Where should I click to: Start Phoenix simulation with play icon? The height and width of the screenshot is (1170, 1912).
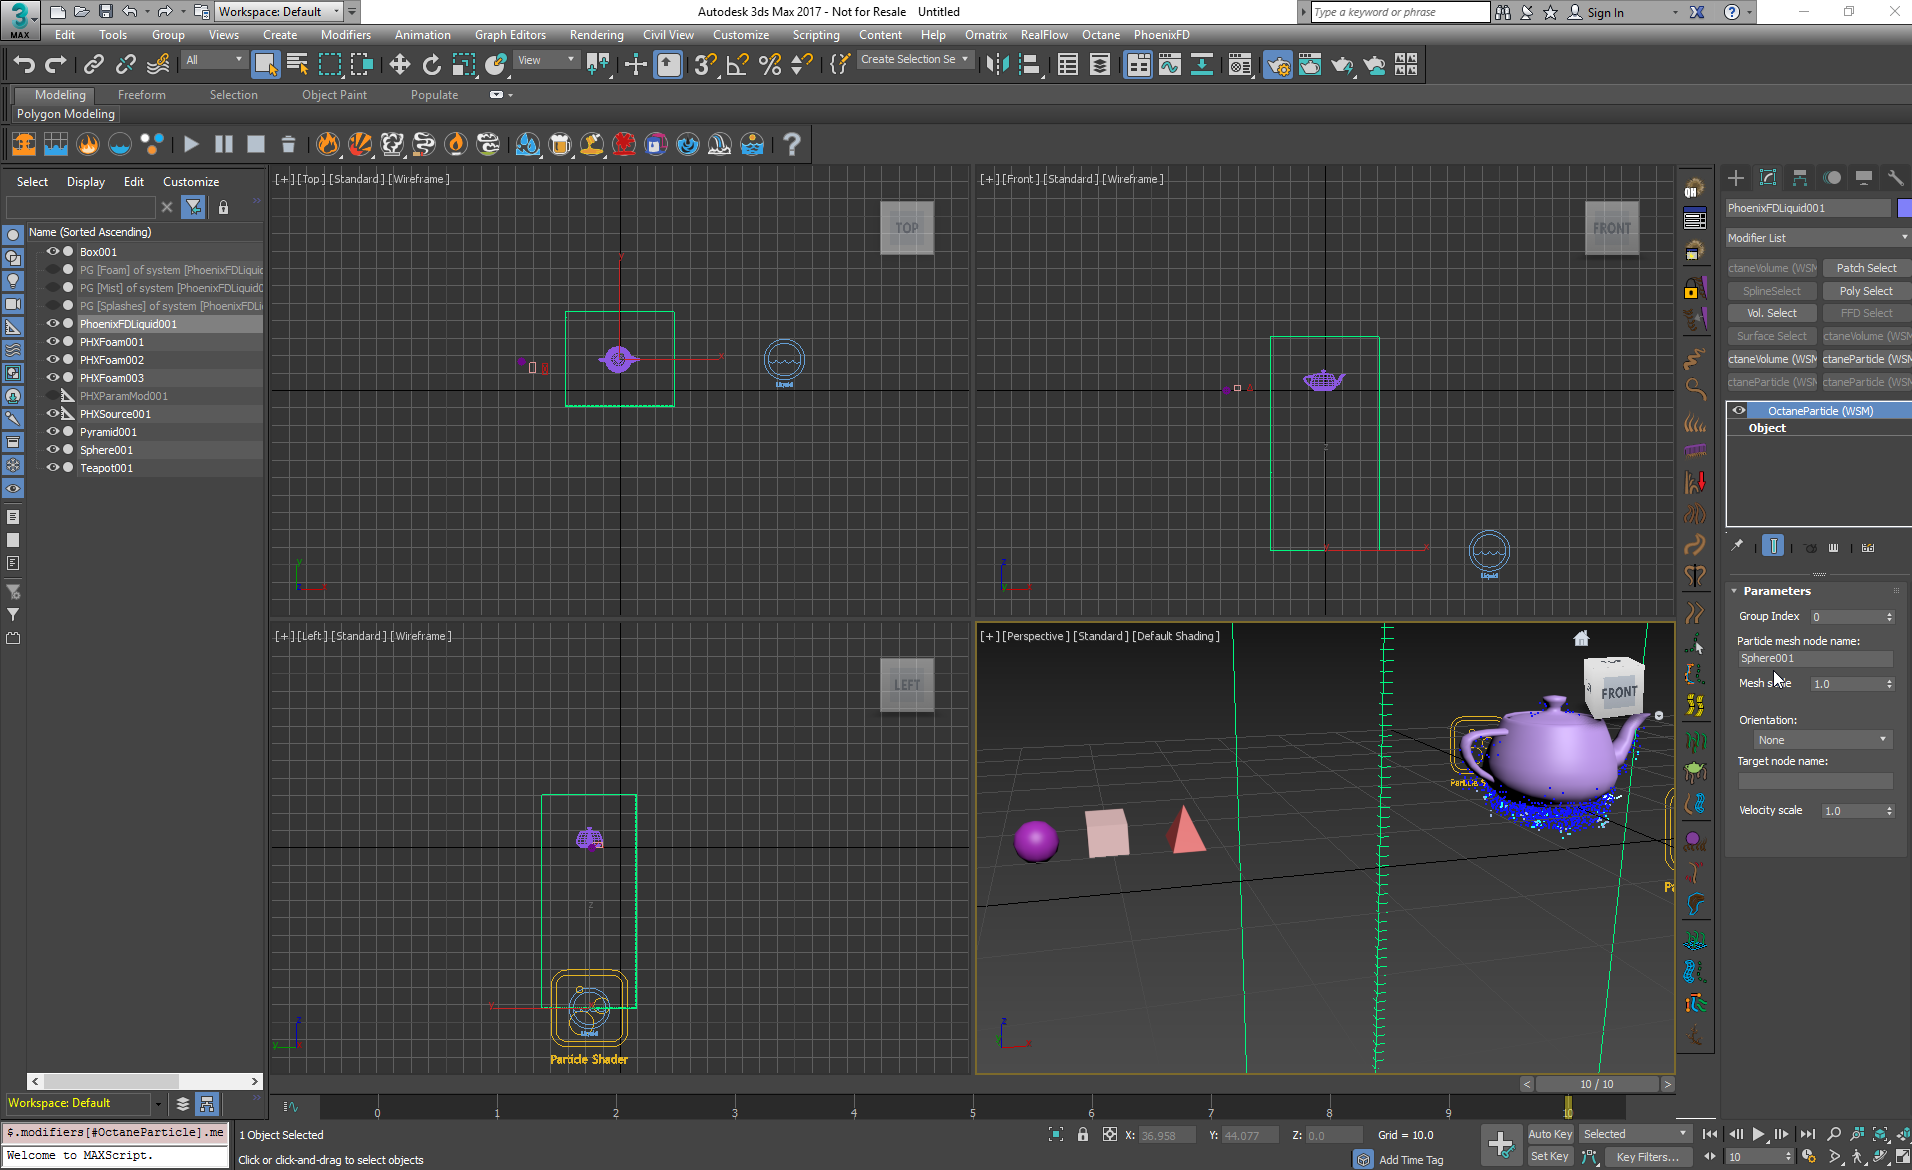[191, 144]
